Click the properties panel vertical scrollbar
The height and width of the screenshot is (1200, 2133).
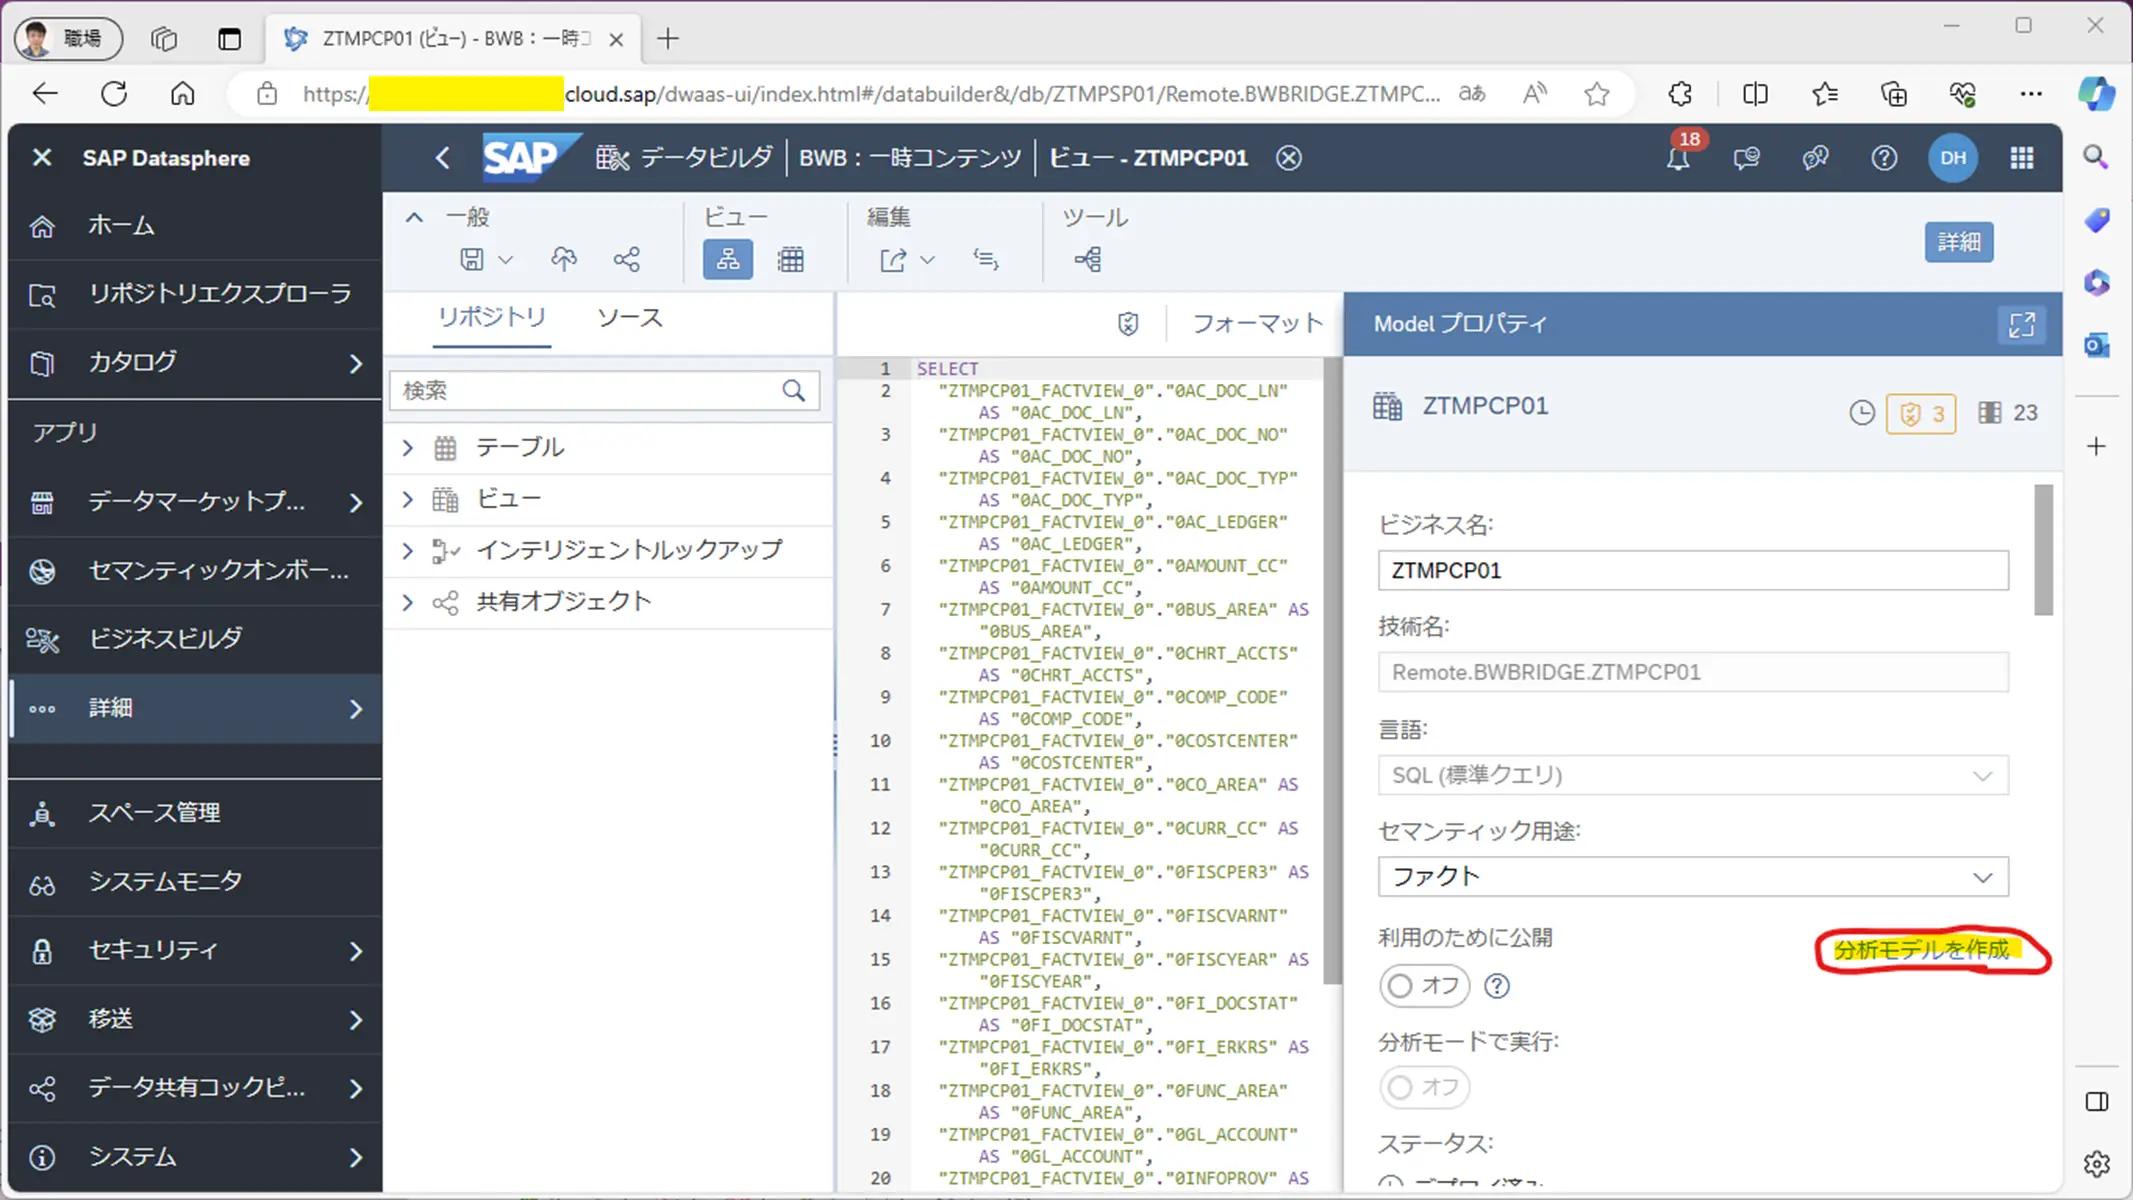(x=2044, y=550)
